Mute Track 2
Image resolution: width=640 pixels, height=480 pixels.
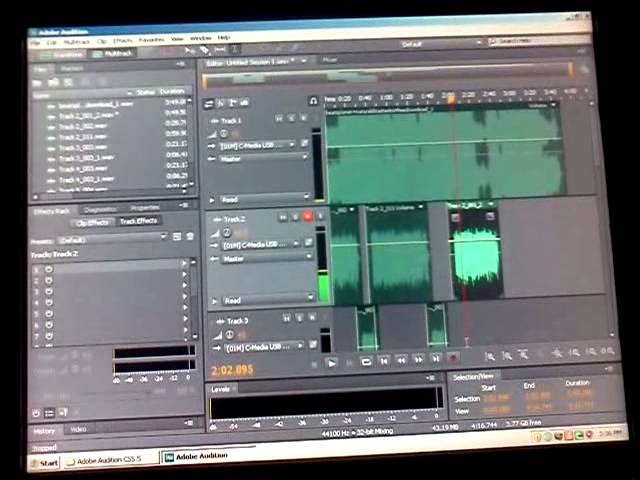[x=282, y=218]
